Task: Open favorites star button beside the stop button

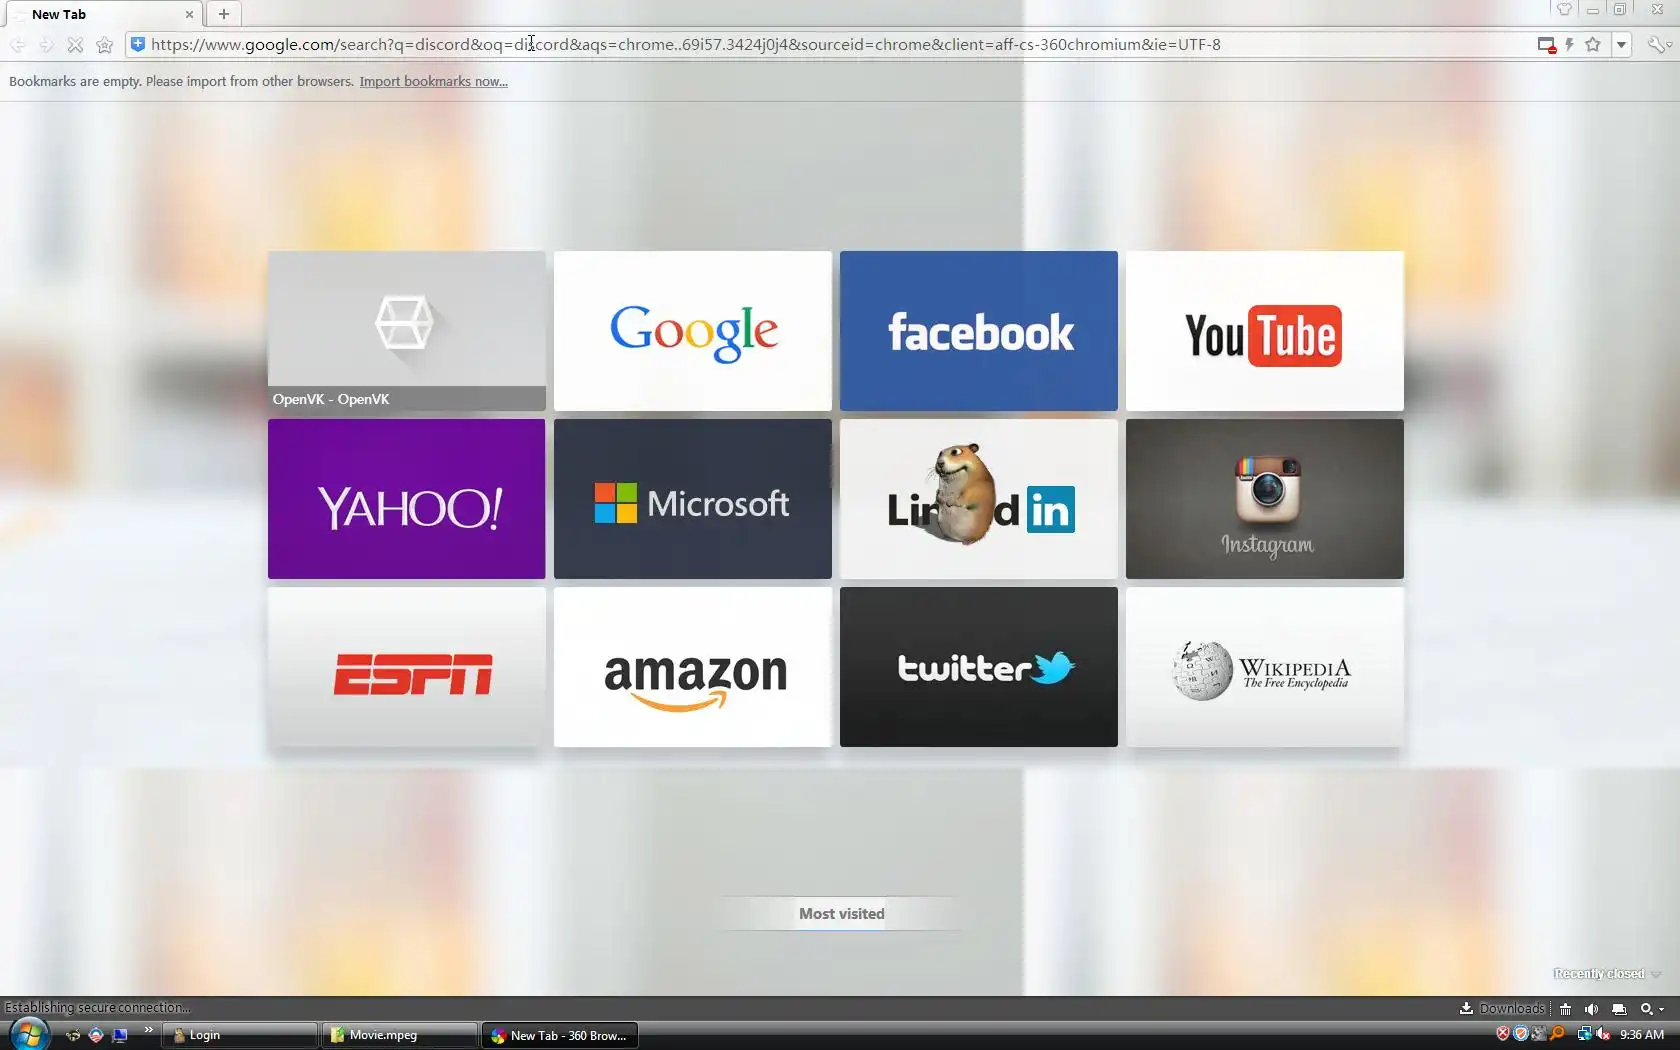Action: (104, 45)
